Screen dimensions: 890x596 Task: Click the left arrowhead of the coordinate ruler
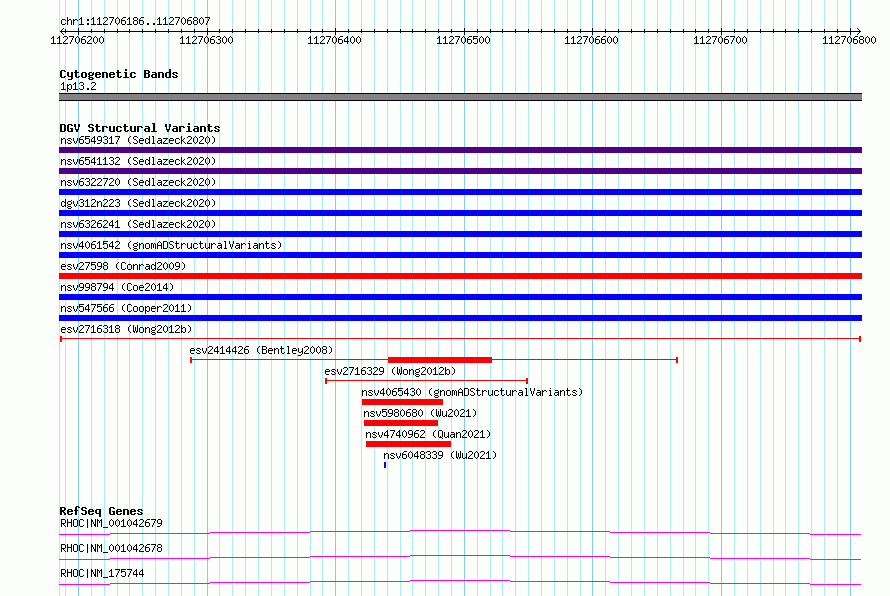click(x=62, y=31)
